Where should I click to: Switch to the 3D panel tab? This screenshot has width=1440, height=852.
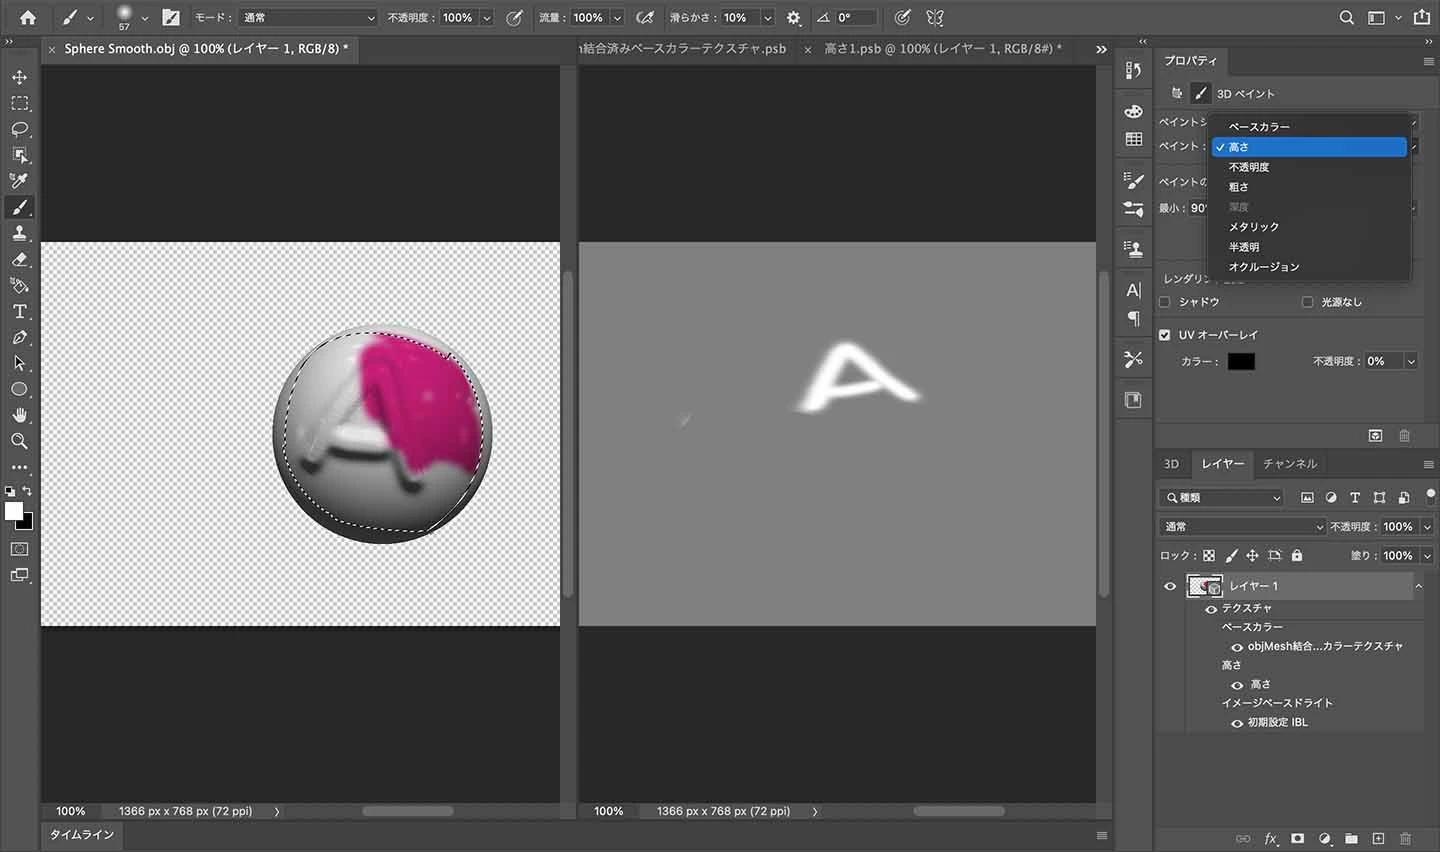click(x=1171, y=464)
